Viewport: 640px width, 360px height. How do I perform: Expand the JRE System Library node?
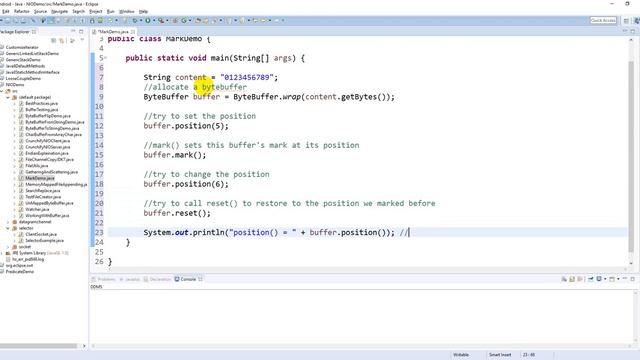coord(2,253)
